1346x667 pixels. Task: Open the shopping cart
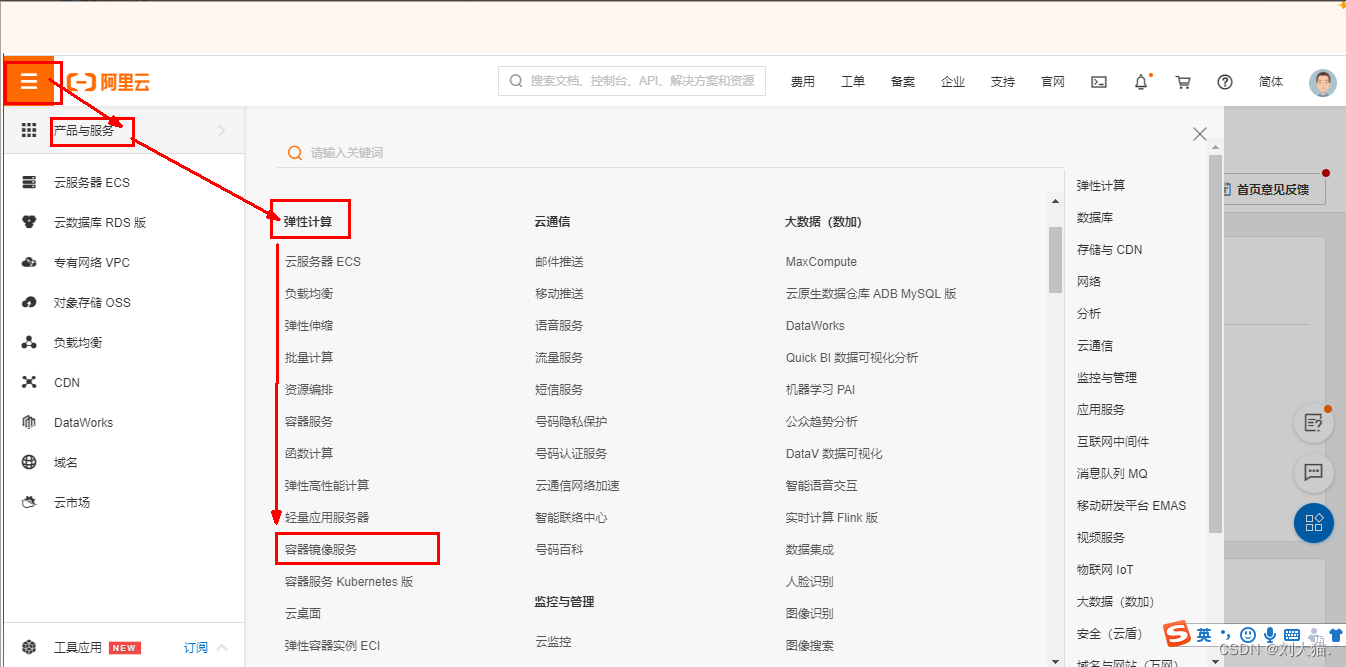click(x=1183, y=82)
